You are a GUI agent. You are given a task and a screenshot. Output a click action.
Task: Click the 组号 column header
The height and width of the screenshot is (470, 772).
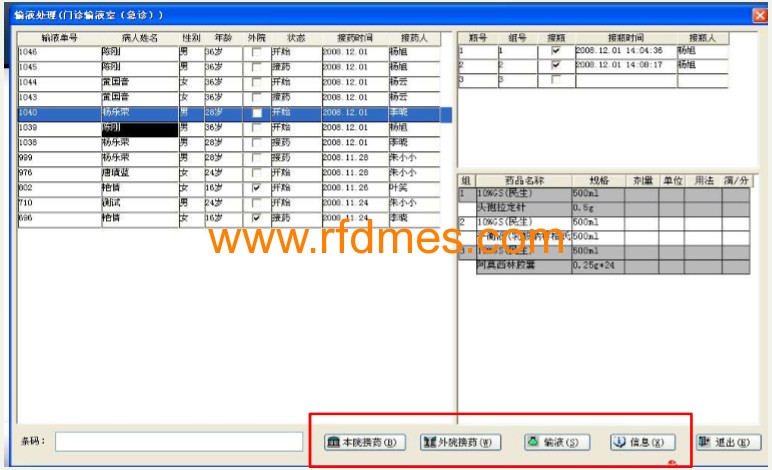[x=517, y=38]
